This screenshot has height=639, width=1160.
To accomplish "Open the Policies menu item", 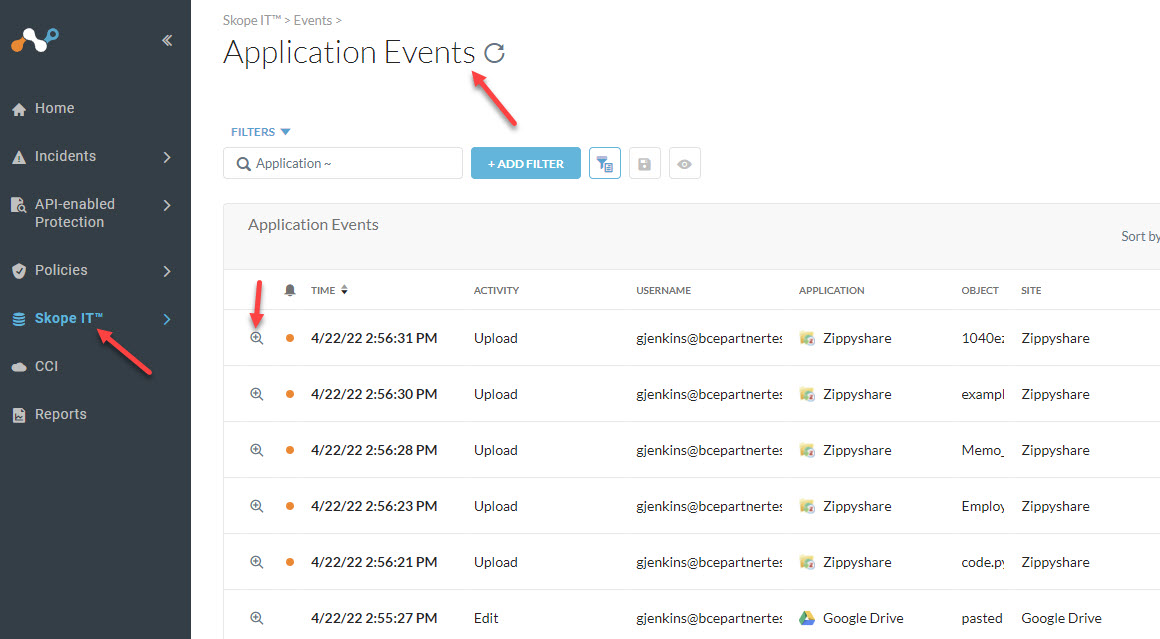I will tap(61, 270).
